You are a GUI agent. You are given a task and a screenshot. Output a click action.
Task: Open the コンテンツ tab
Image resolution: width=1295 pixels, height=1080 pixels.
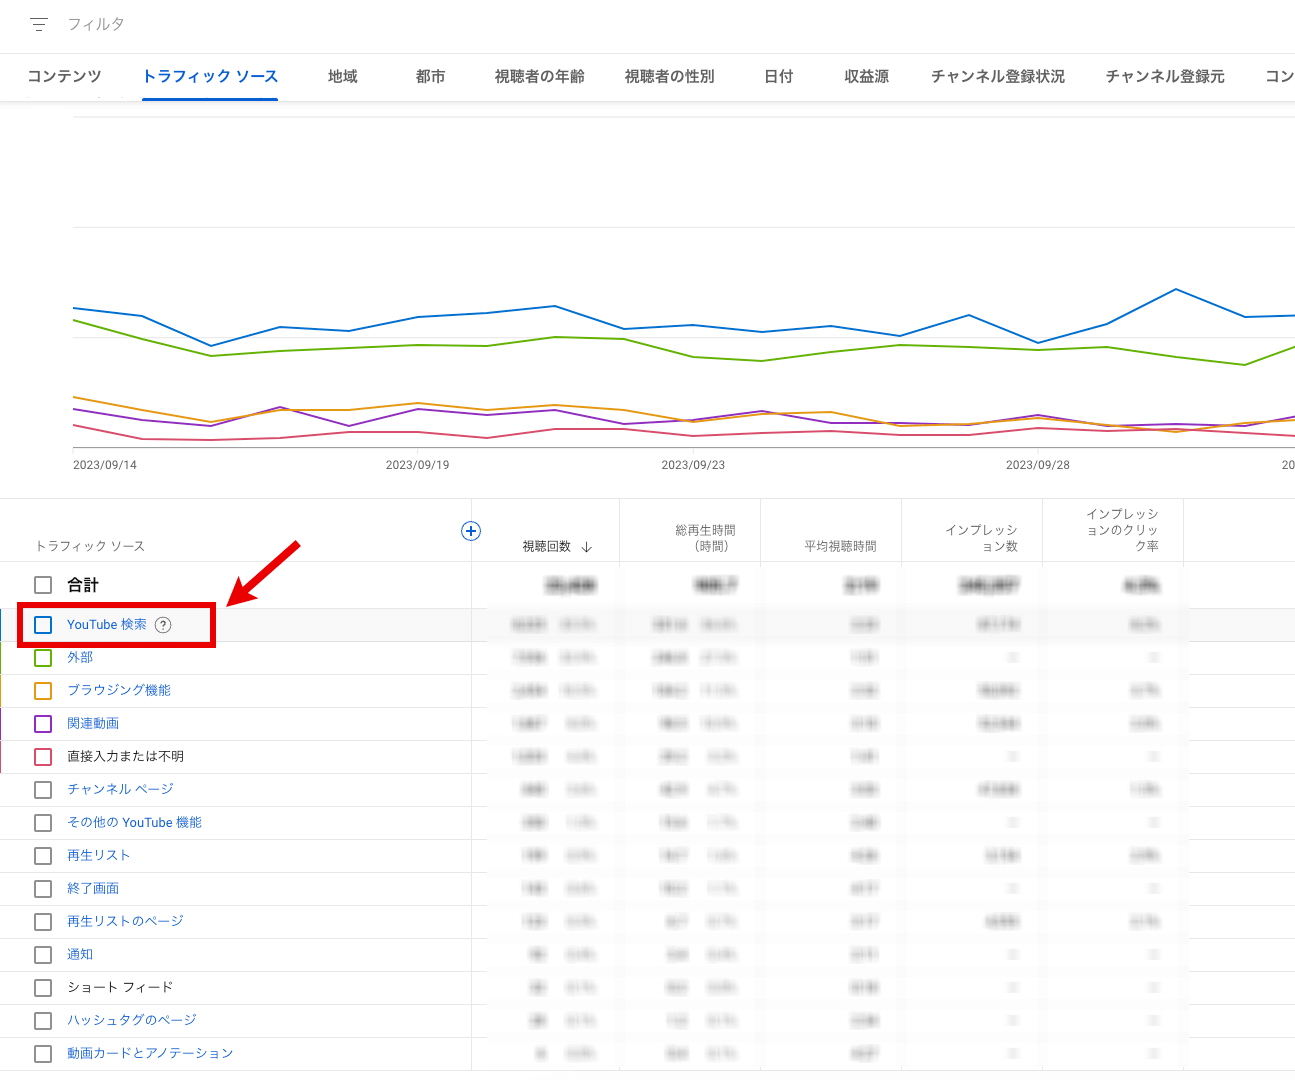tap(64, 76)
